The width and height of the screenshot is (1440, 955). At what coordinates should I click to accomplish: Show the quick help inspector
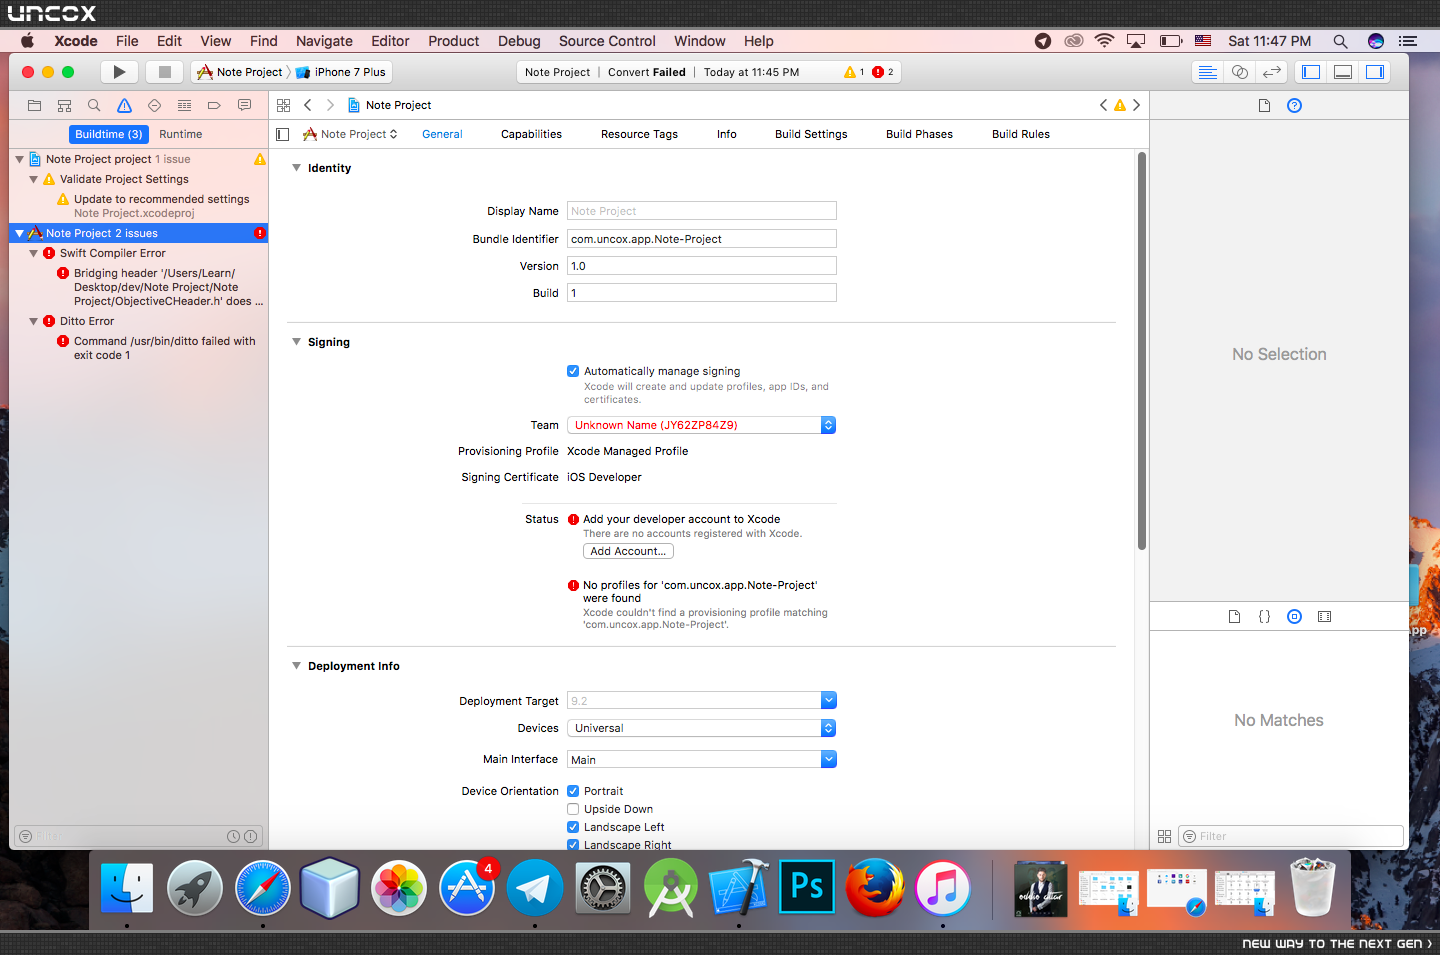(1294, 106)
